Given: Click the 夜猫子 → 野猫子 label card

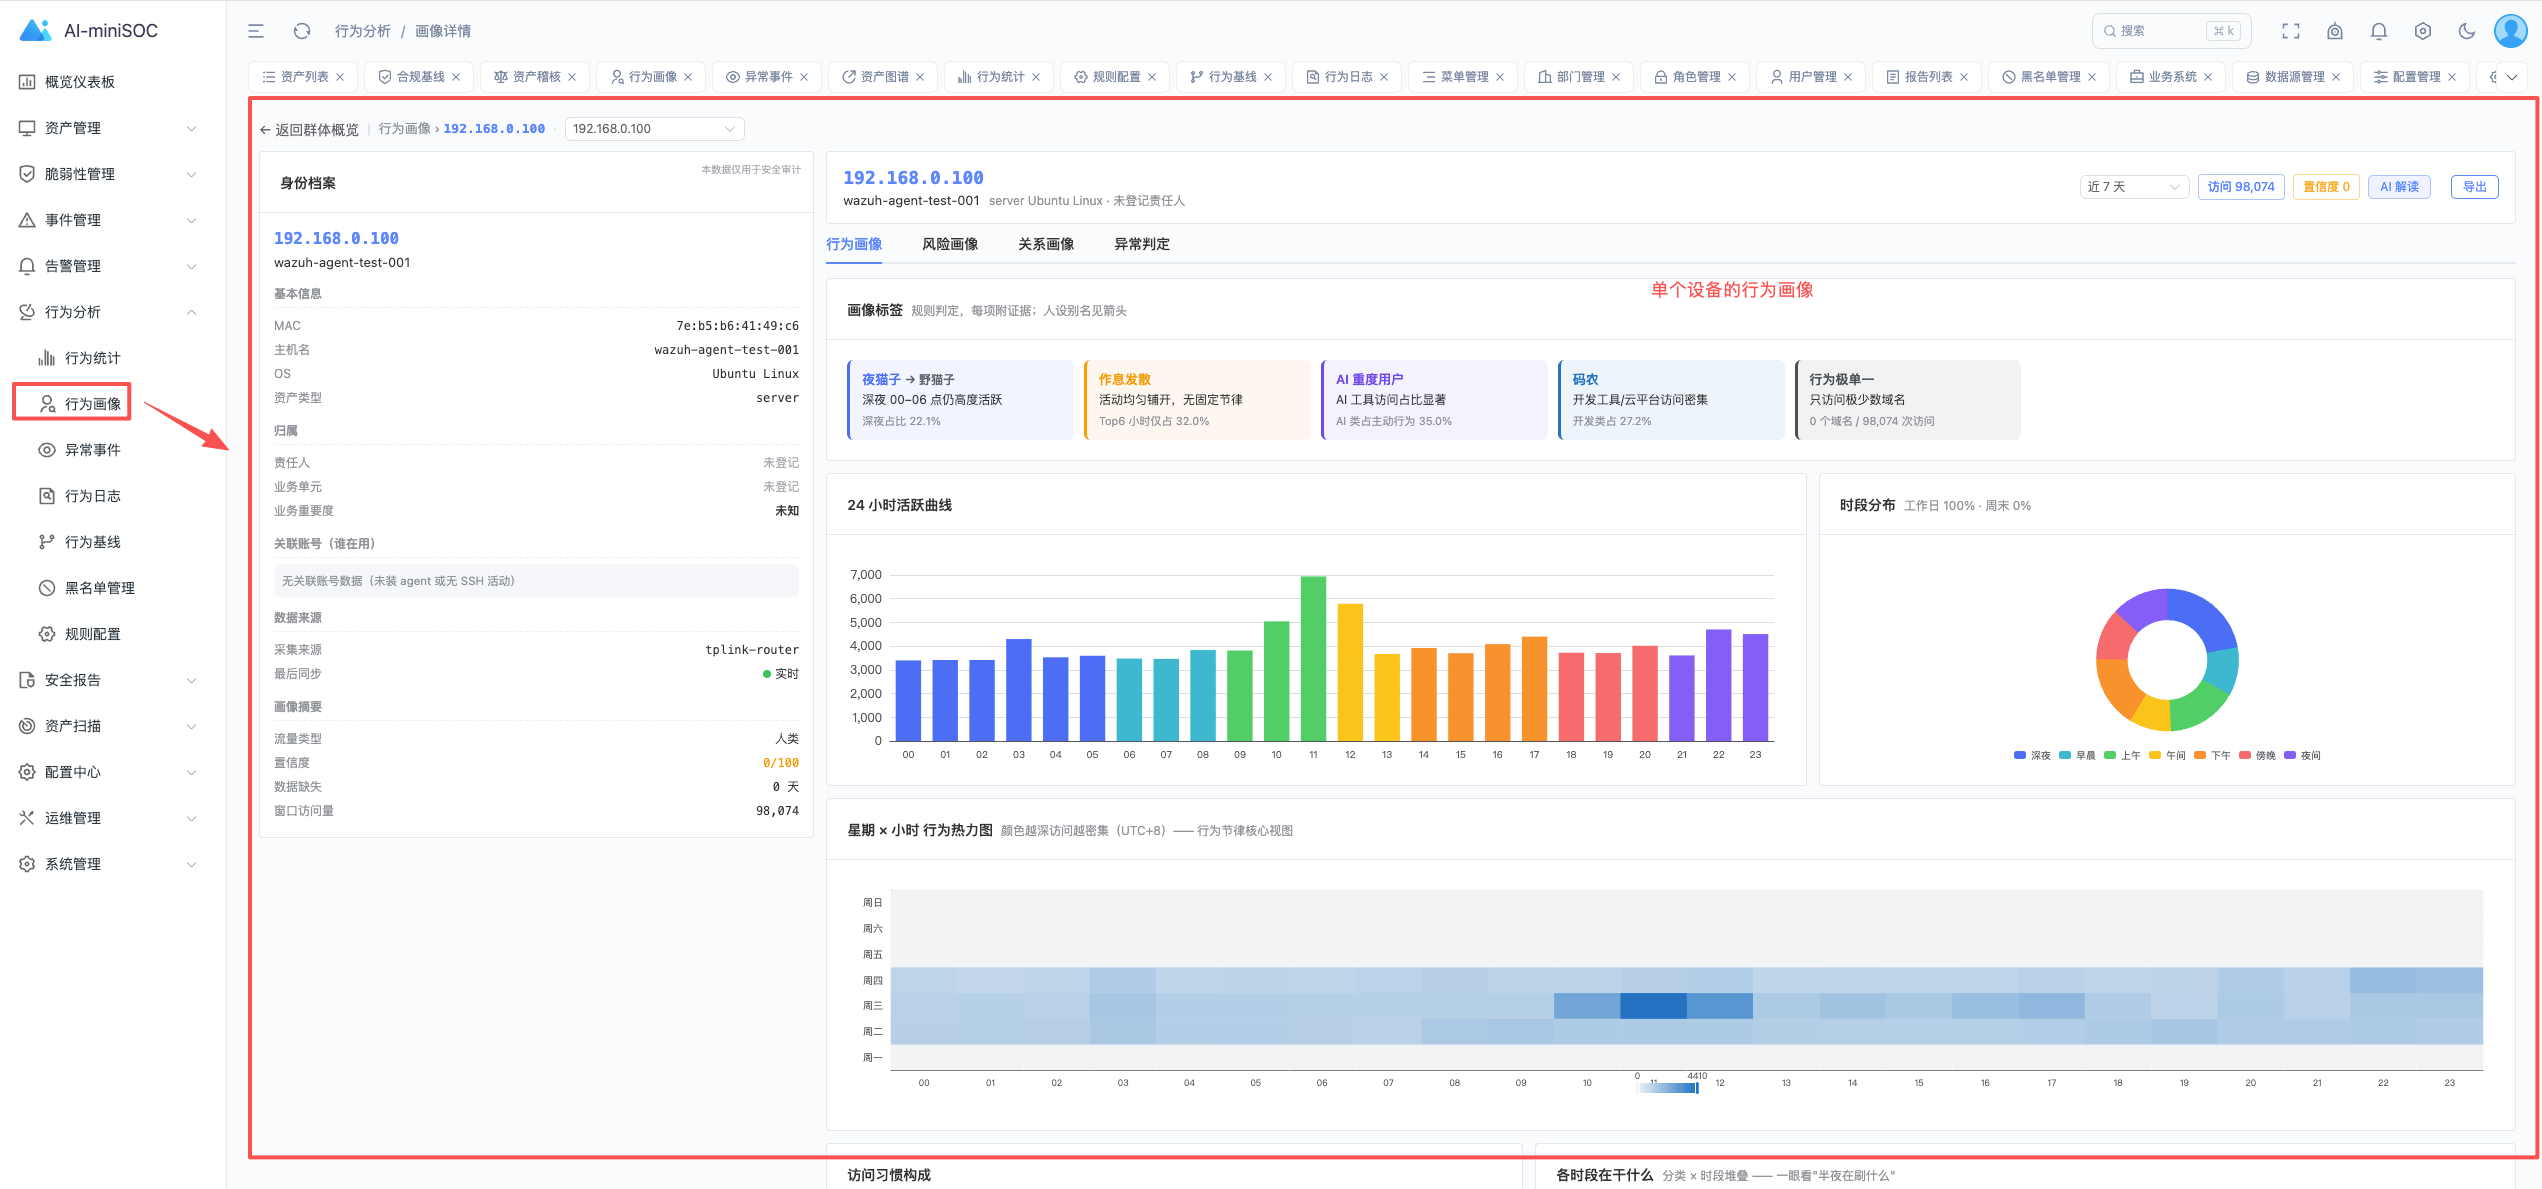Looking at the screenshot, I should point(960,400).
